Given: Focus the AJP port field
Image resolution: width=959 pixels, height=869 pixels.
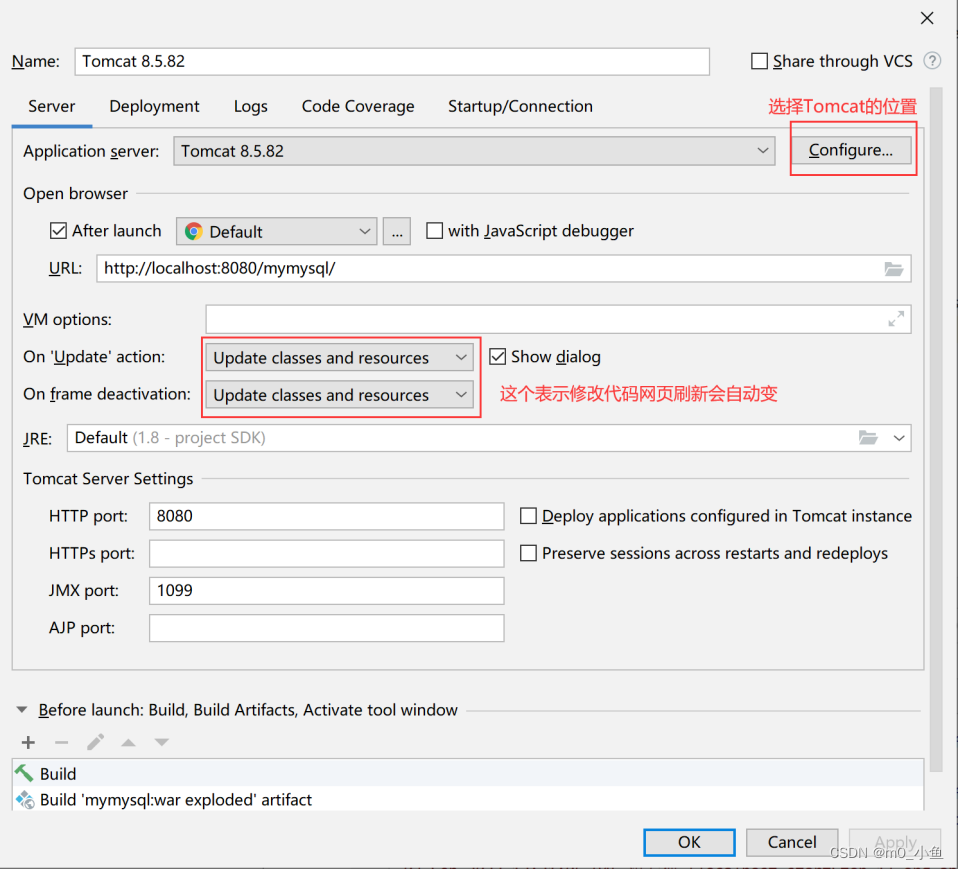Looking at the screenshot, I should tap(327, 628).
